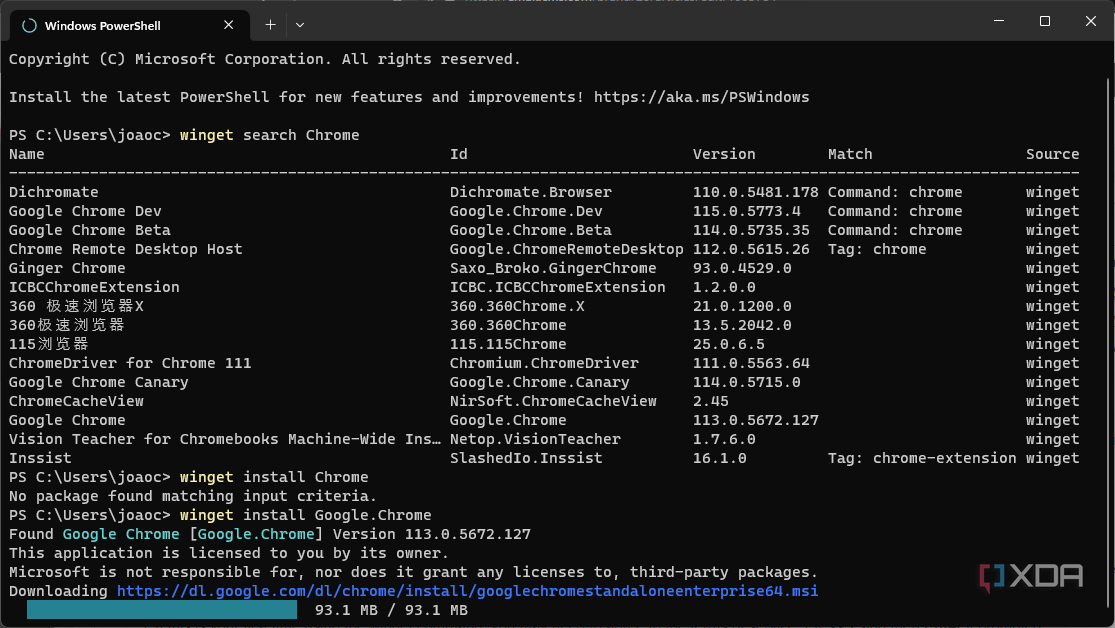The width and height of the screenshot is (1115, 628).
Task: Click 'Chrome Remote Desktop Host' name
Action: coord(126,250)
